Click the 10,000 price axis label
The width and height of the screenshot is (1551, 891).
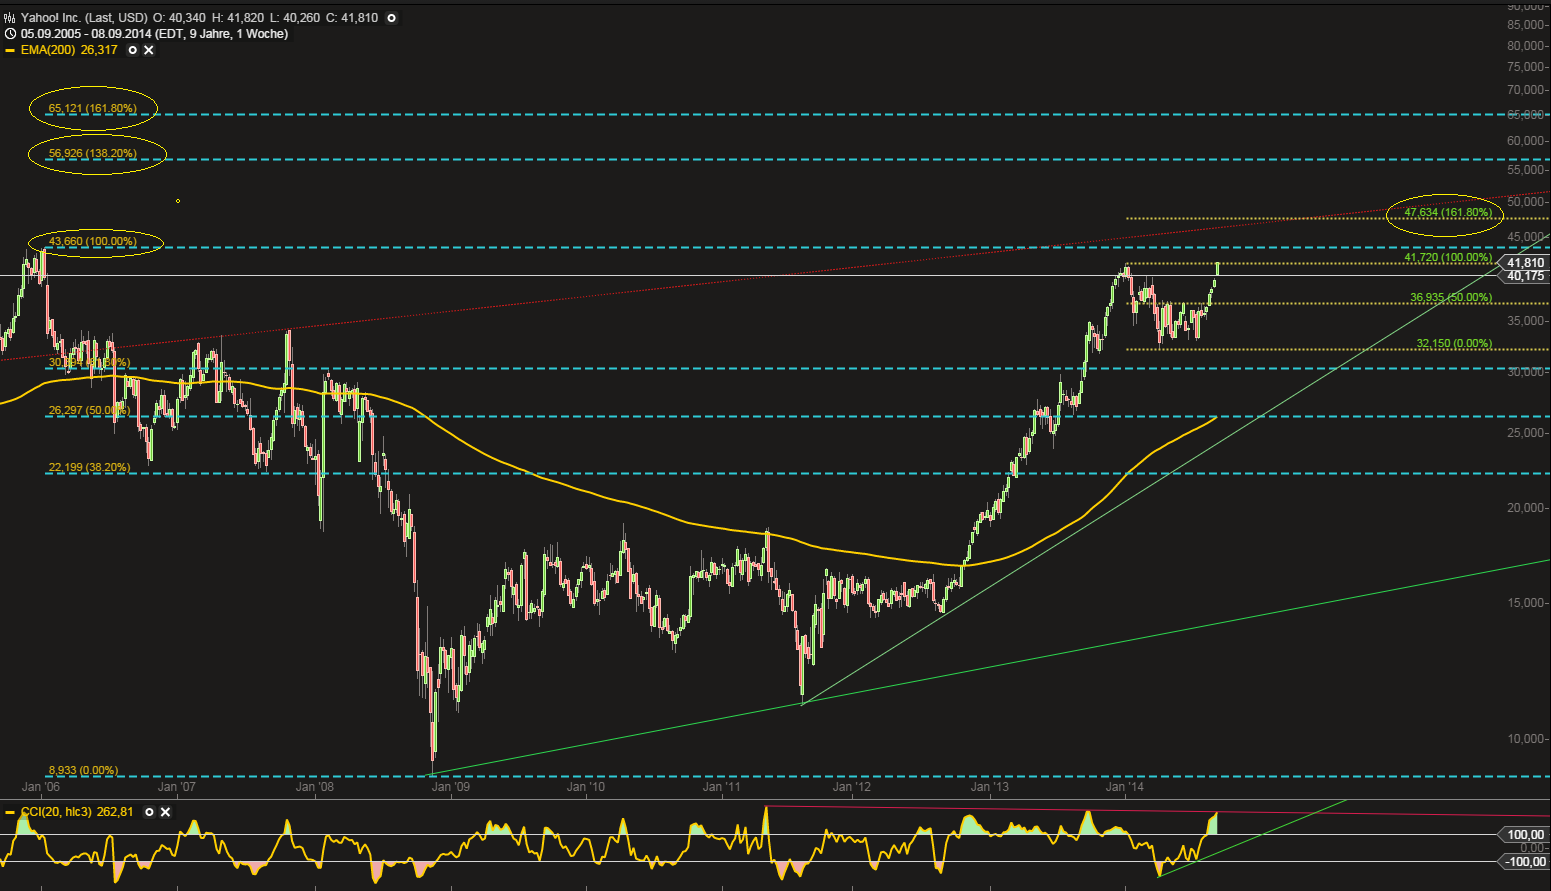click(1526, 739)
